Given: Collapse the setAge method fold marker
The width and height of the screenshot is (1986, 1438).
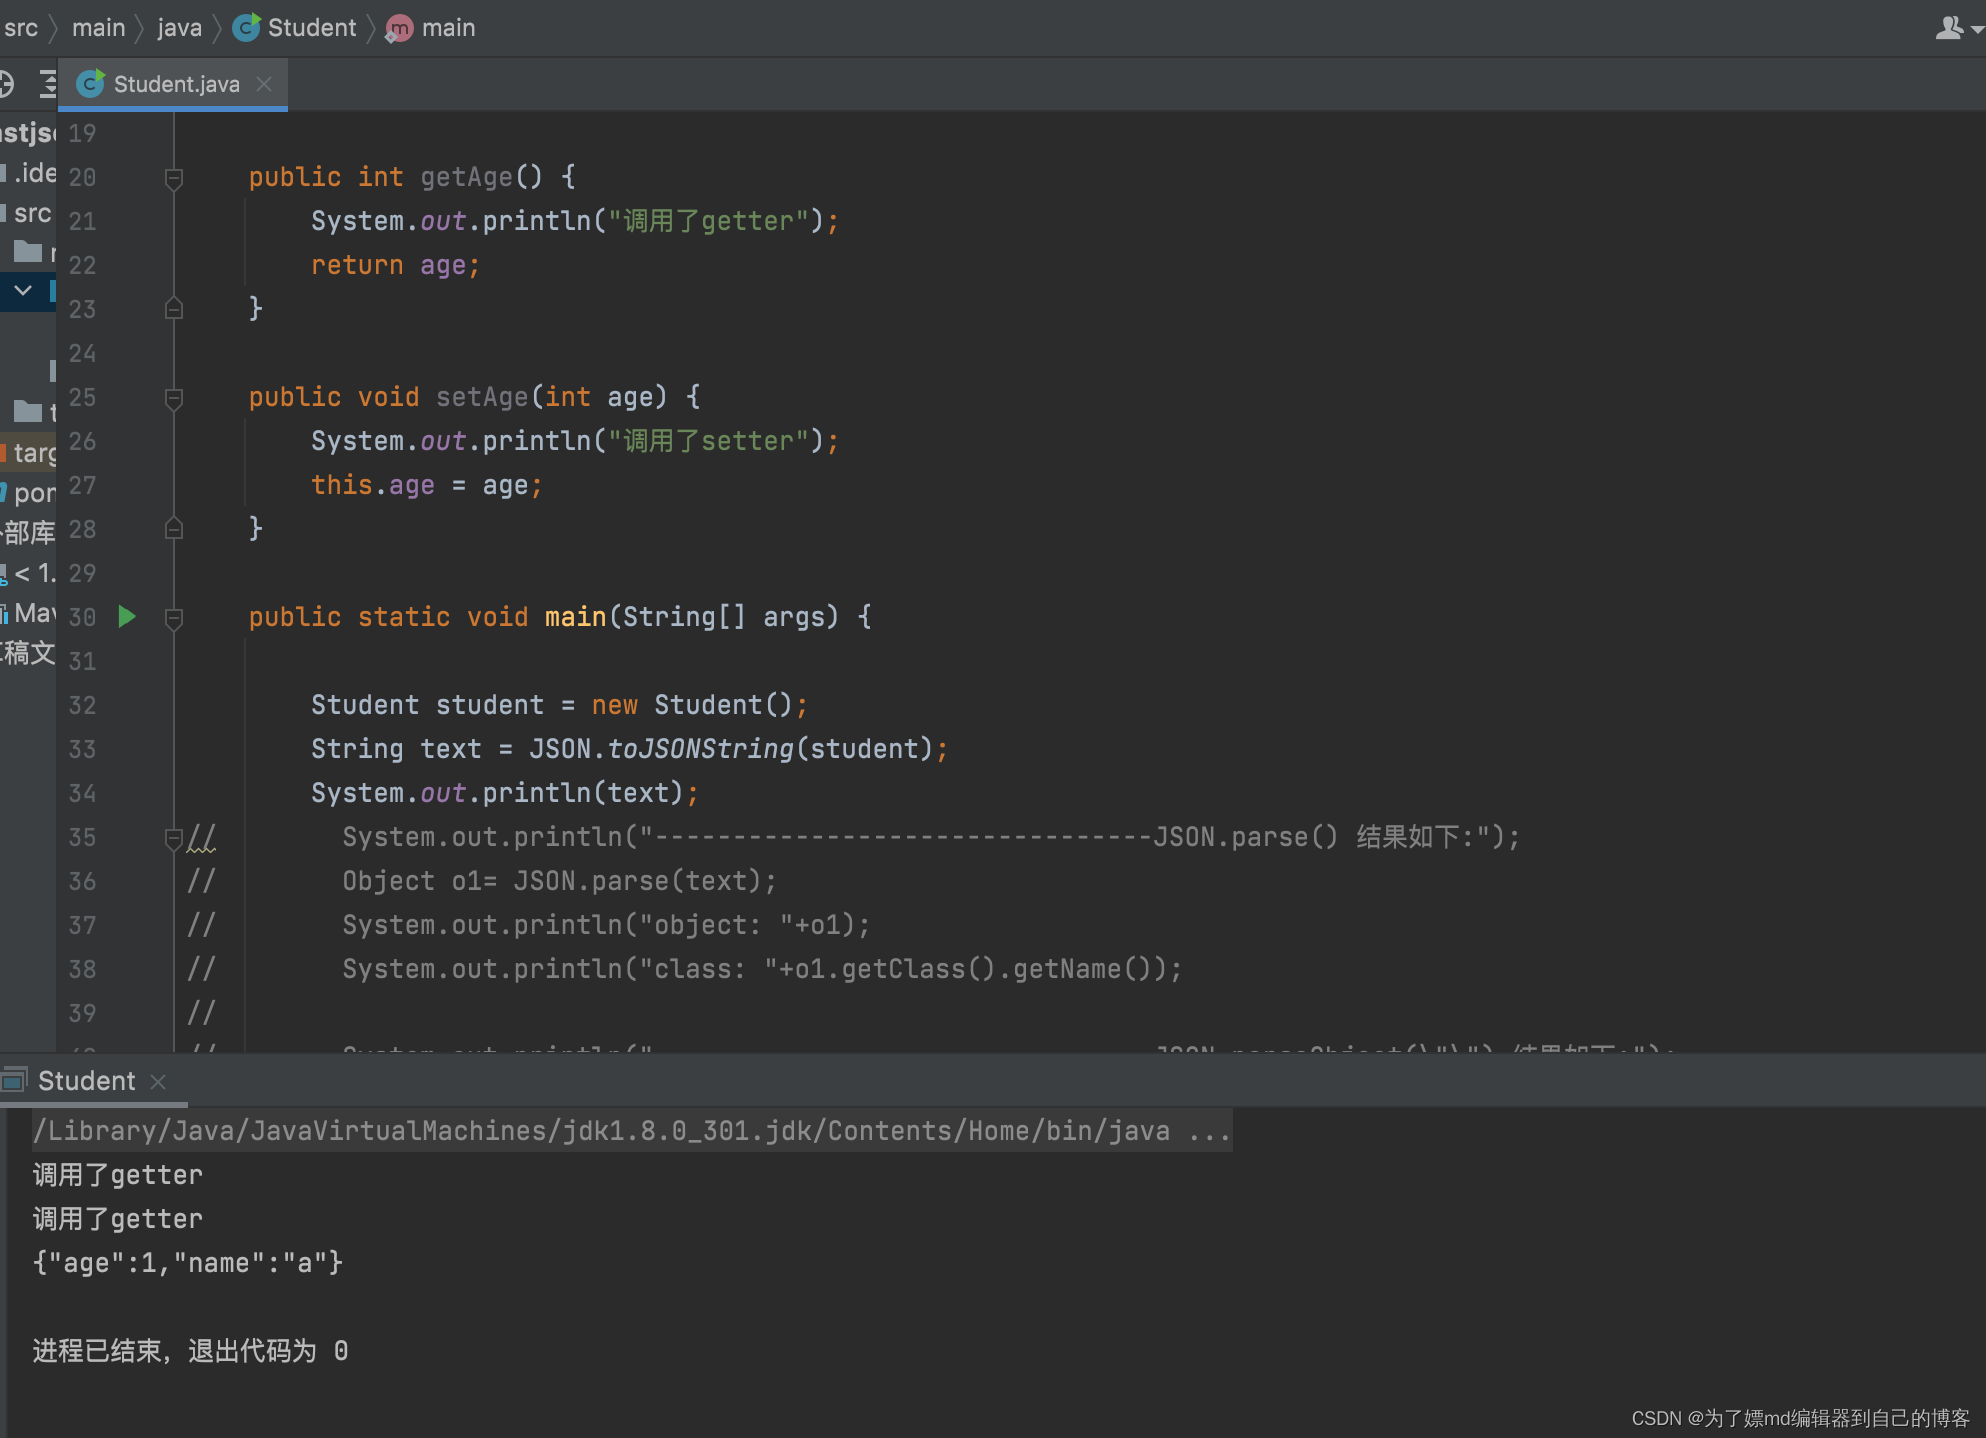Looking at the screenshot, I should [x=173, y=398].
